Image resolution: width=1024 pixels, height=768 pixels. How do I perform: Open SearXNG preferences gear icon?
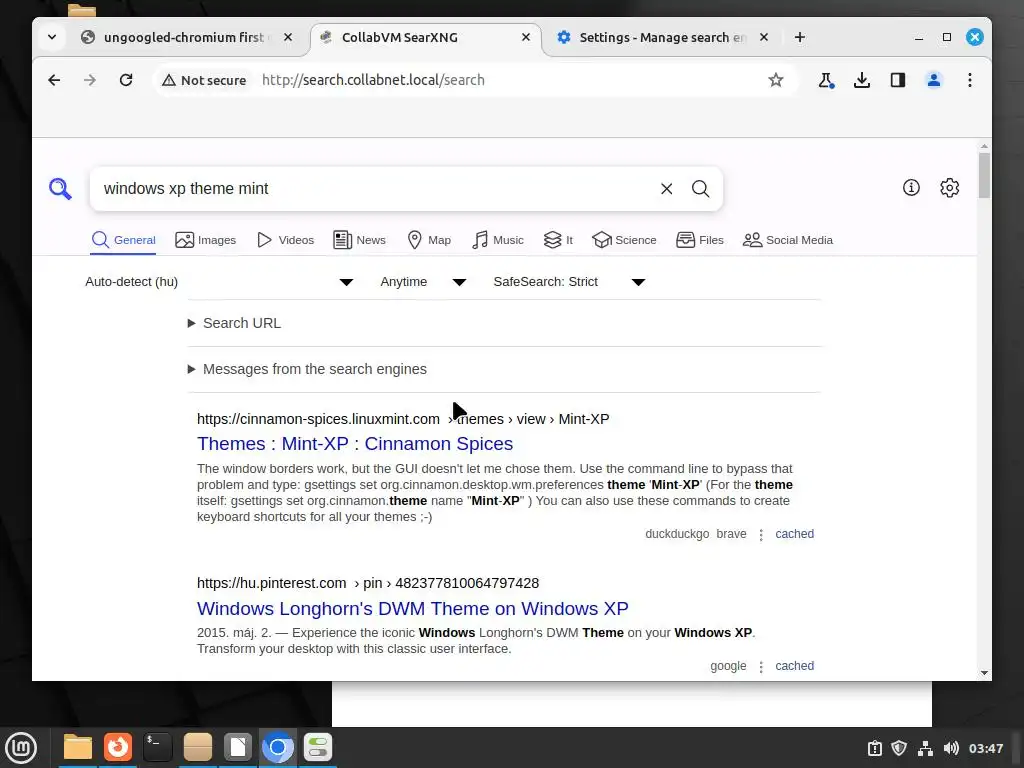[x=950, y=187]
